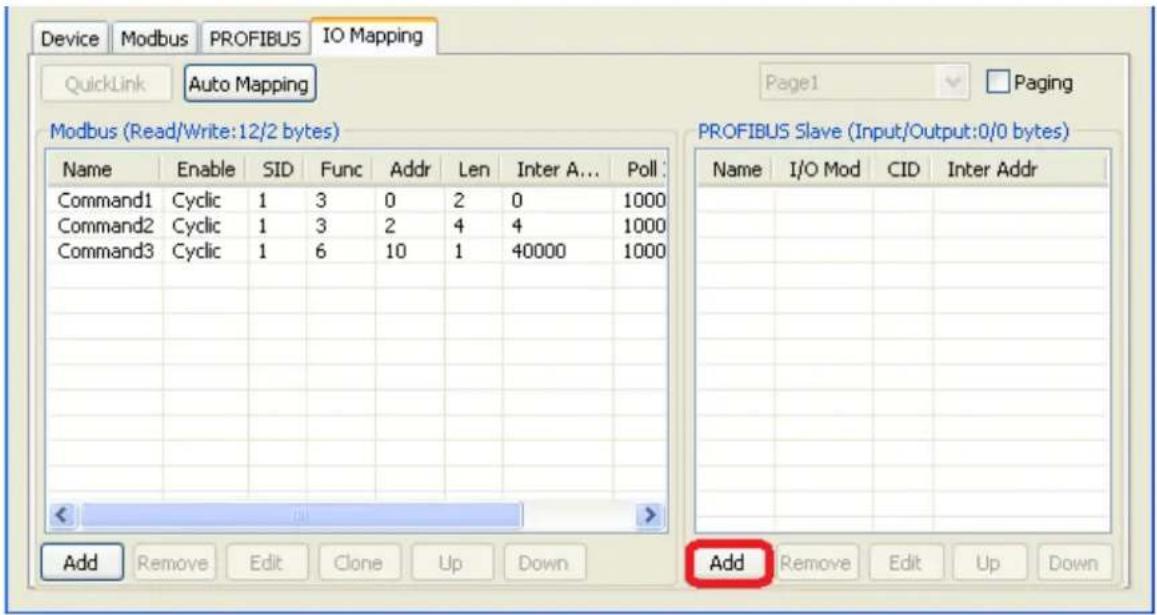Click the SID column header
Screen dimensions: 1157x615
pyautogui.click(x=277, y=170)
